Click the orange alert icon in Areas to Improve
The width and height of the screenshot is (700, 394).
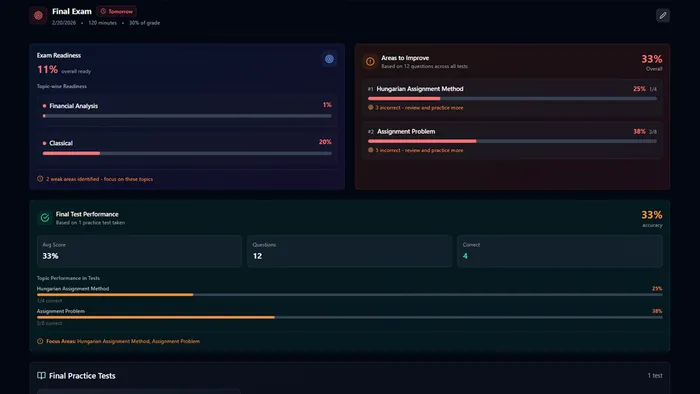pyautogui.click(x=370, y=62)
